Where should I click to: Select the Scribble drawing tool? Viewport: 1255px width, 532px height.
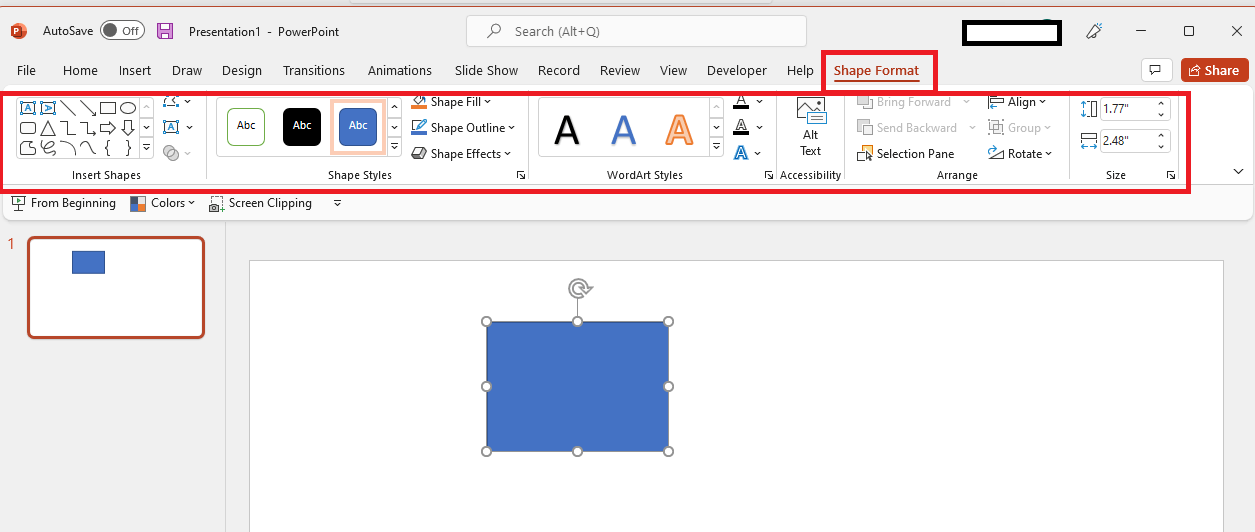tap(48, 148)
